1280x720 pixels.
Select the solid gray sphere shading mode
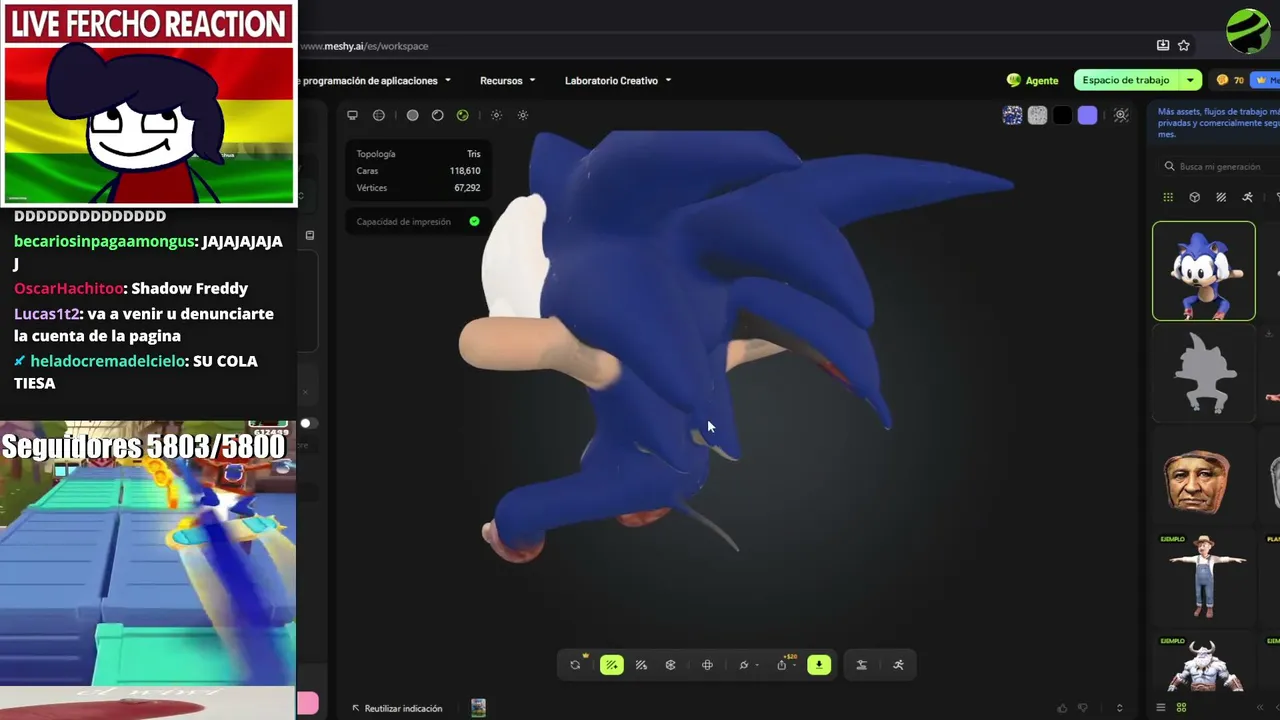coord(412,115)
